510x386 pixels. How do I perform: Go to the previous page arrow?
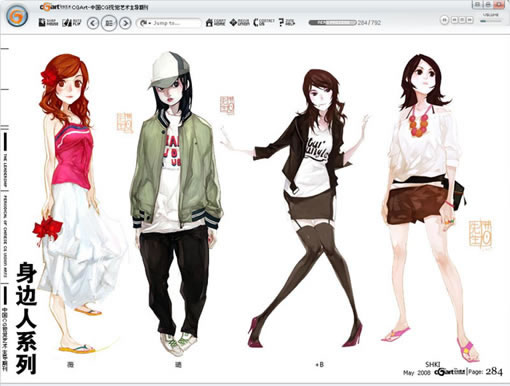pyautogui.click(x=93, y=23)
